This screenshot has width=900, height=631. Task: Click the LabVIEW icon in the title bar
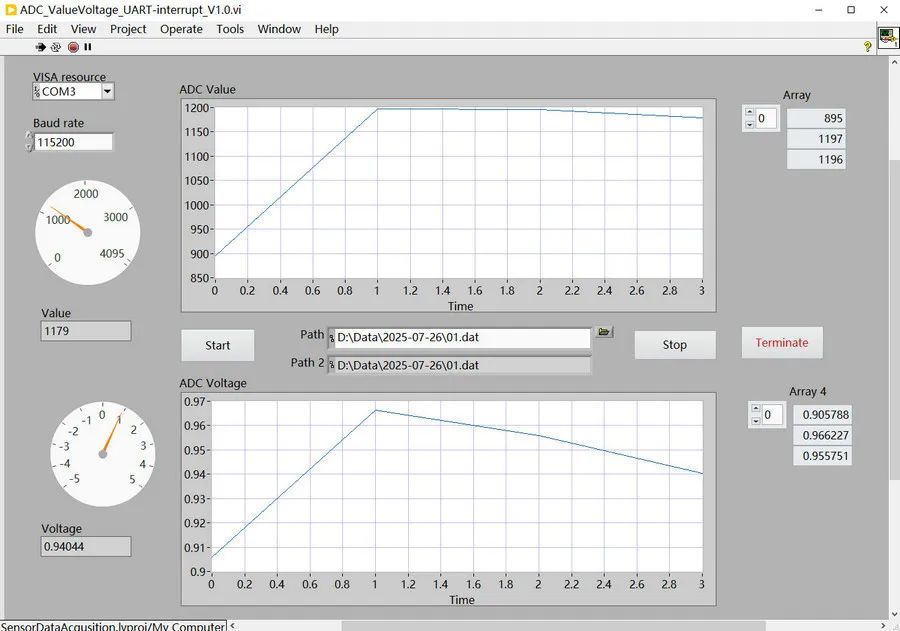(10, 10)
